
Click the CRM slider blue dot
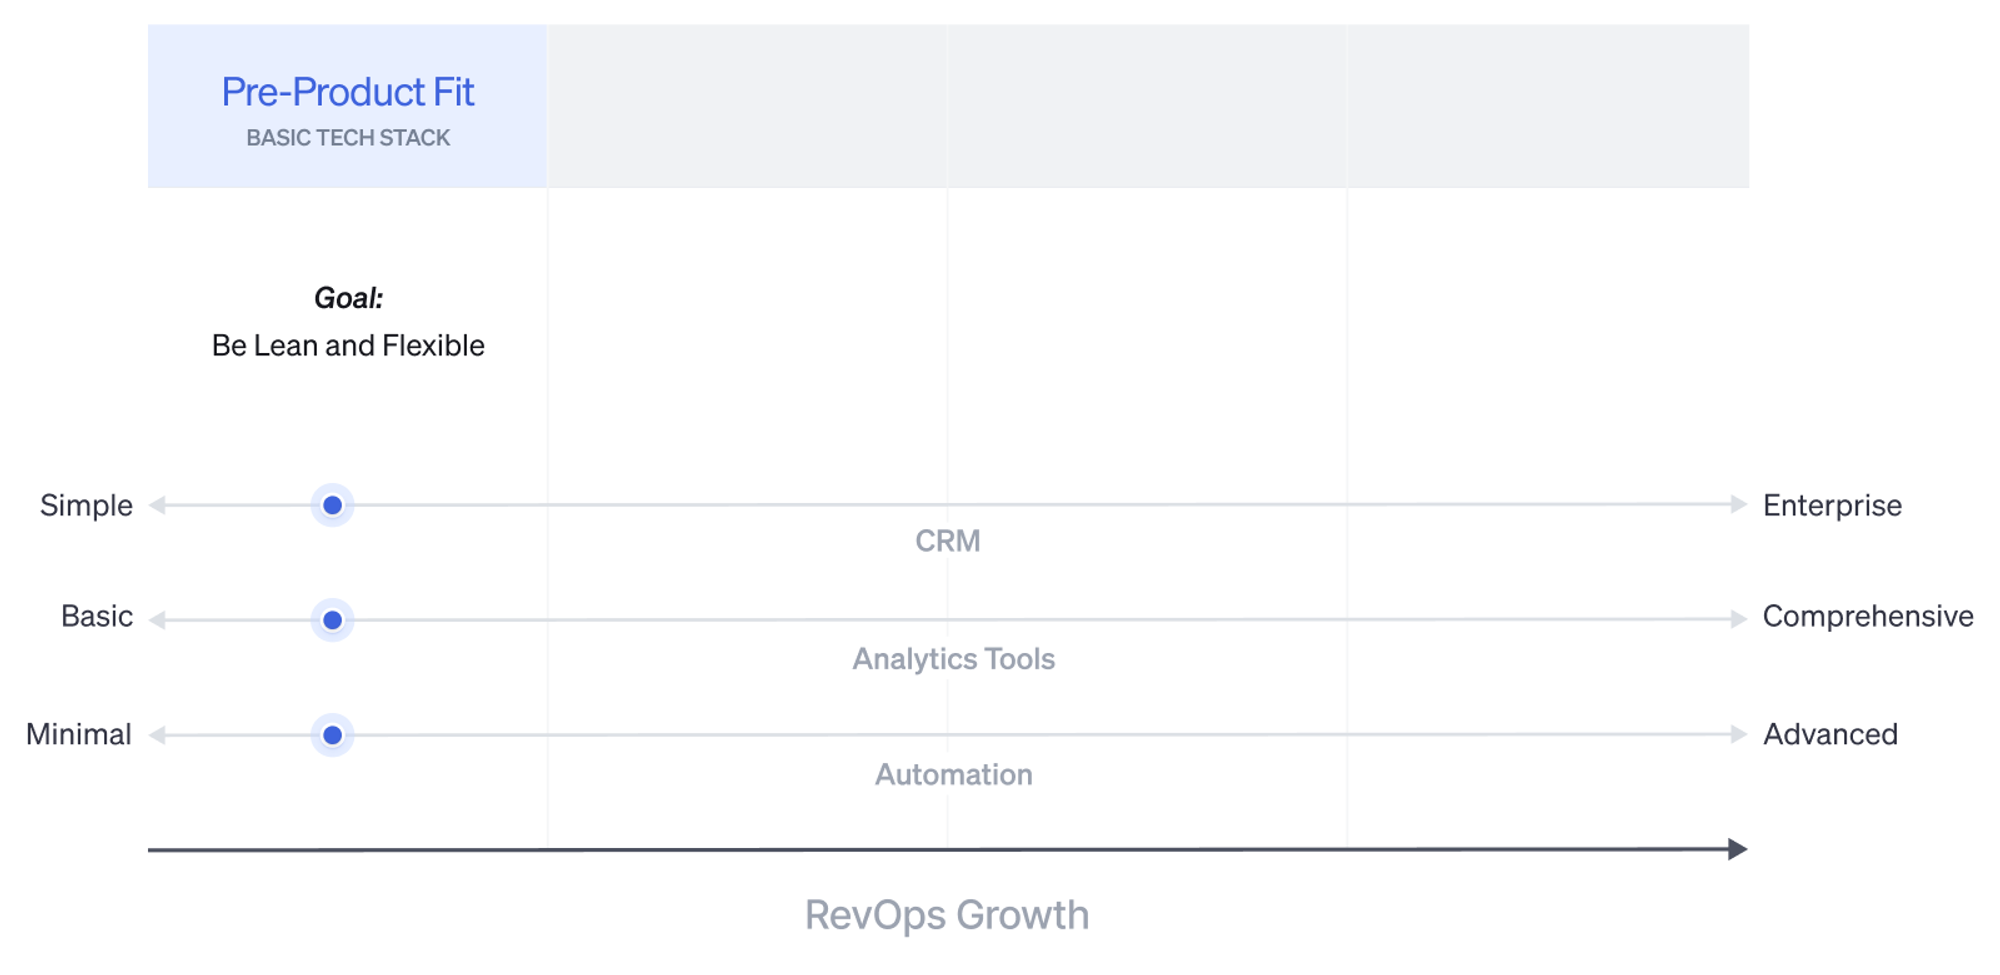click(x=333, y=505)
